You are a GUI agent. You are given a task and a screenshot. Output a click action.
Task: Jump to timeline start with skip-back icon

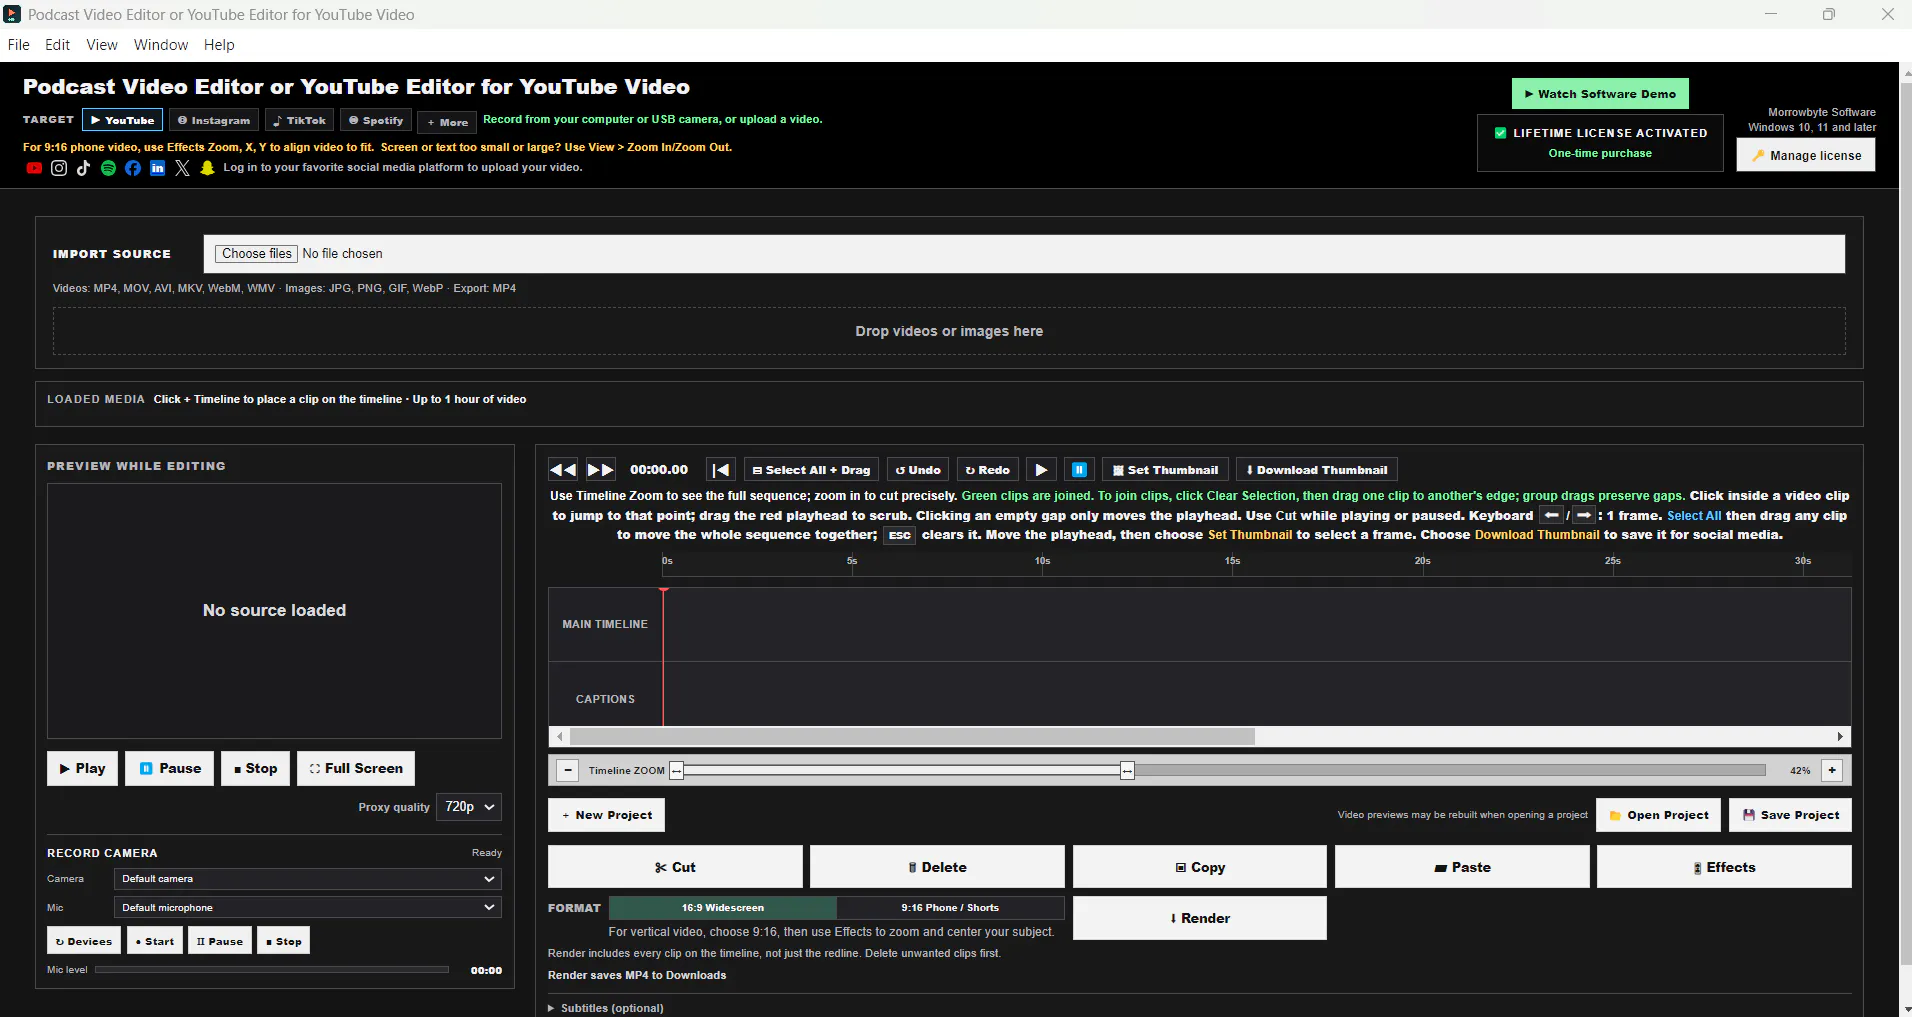click(721, 470)
